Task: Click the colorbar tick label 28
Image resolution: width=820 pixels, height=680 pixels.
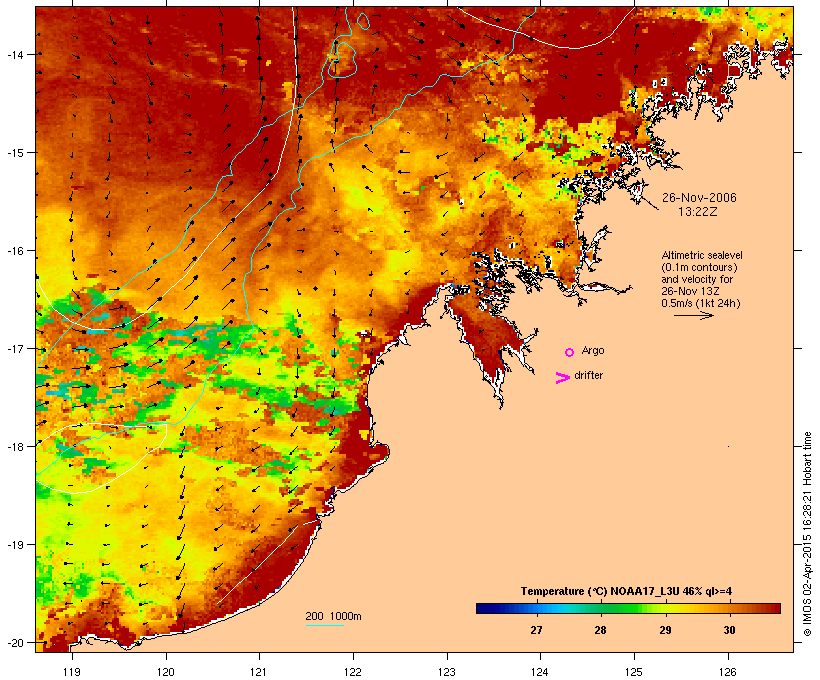Action: click(x=600, y=630)
